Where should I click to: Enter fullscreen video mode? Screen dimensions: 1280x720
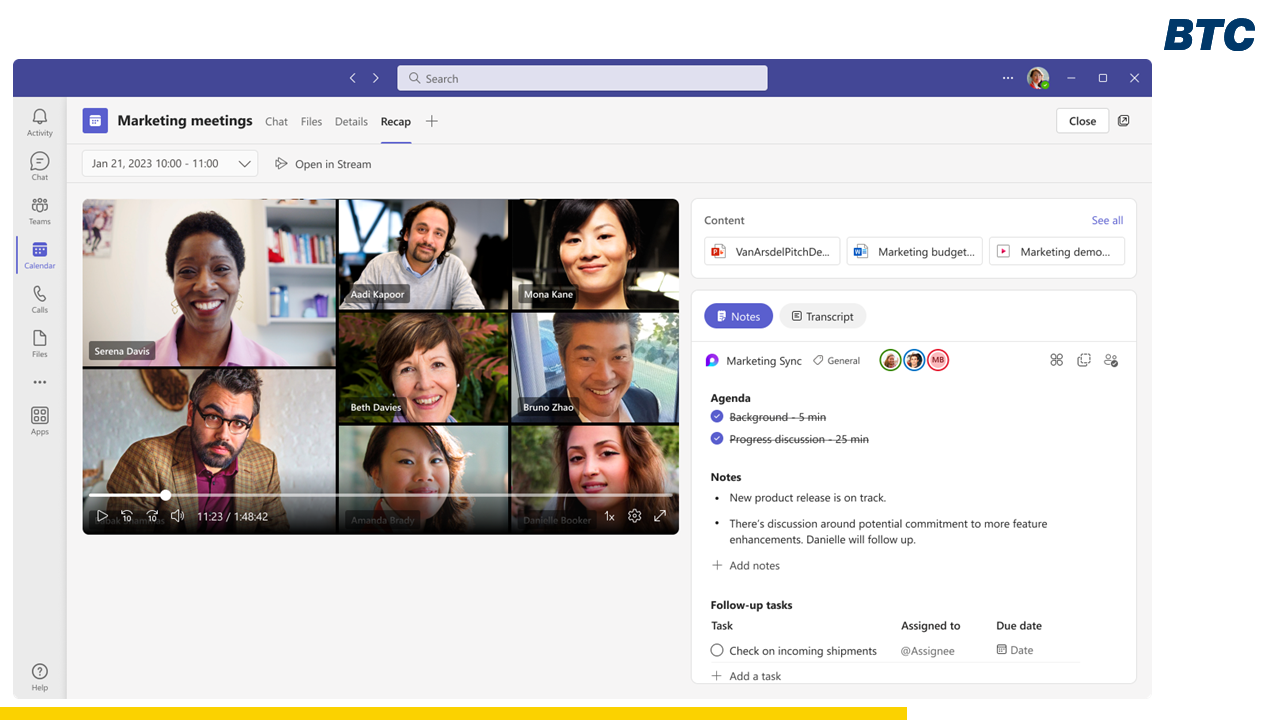coord(660,516)
